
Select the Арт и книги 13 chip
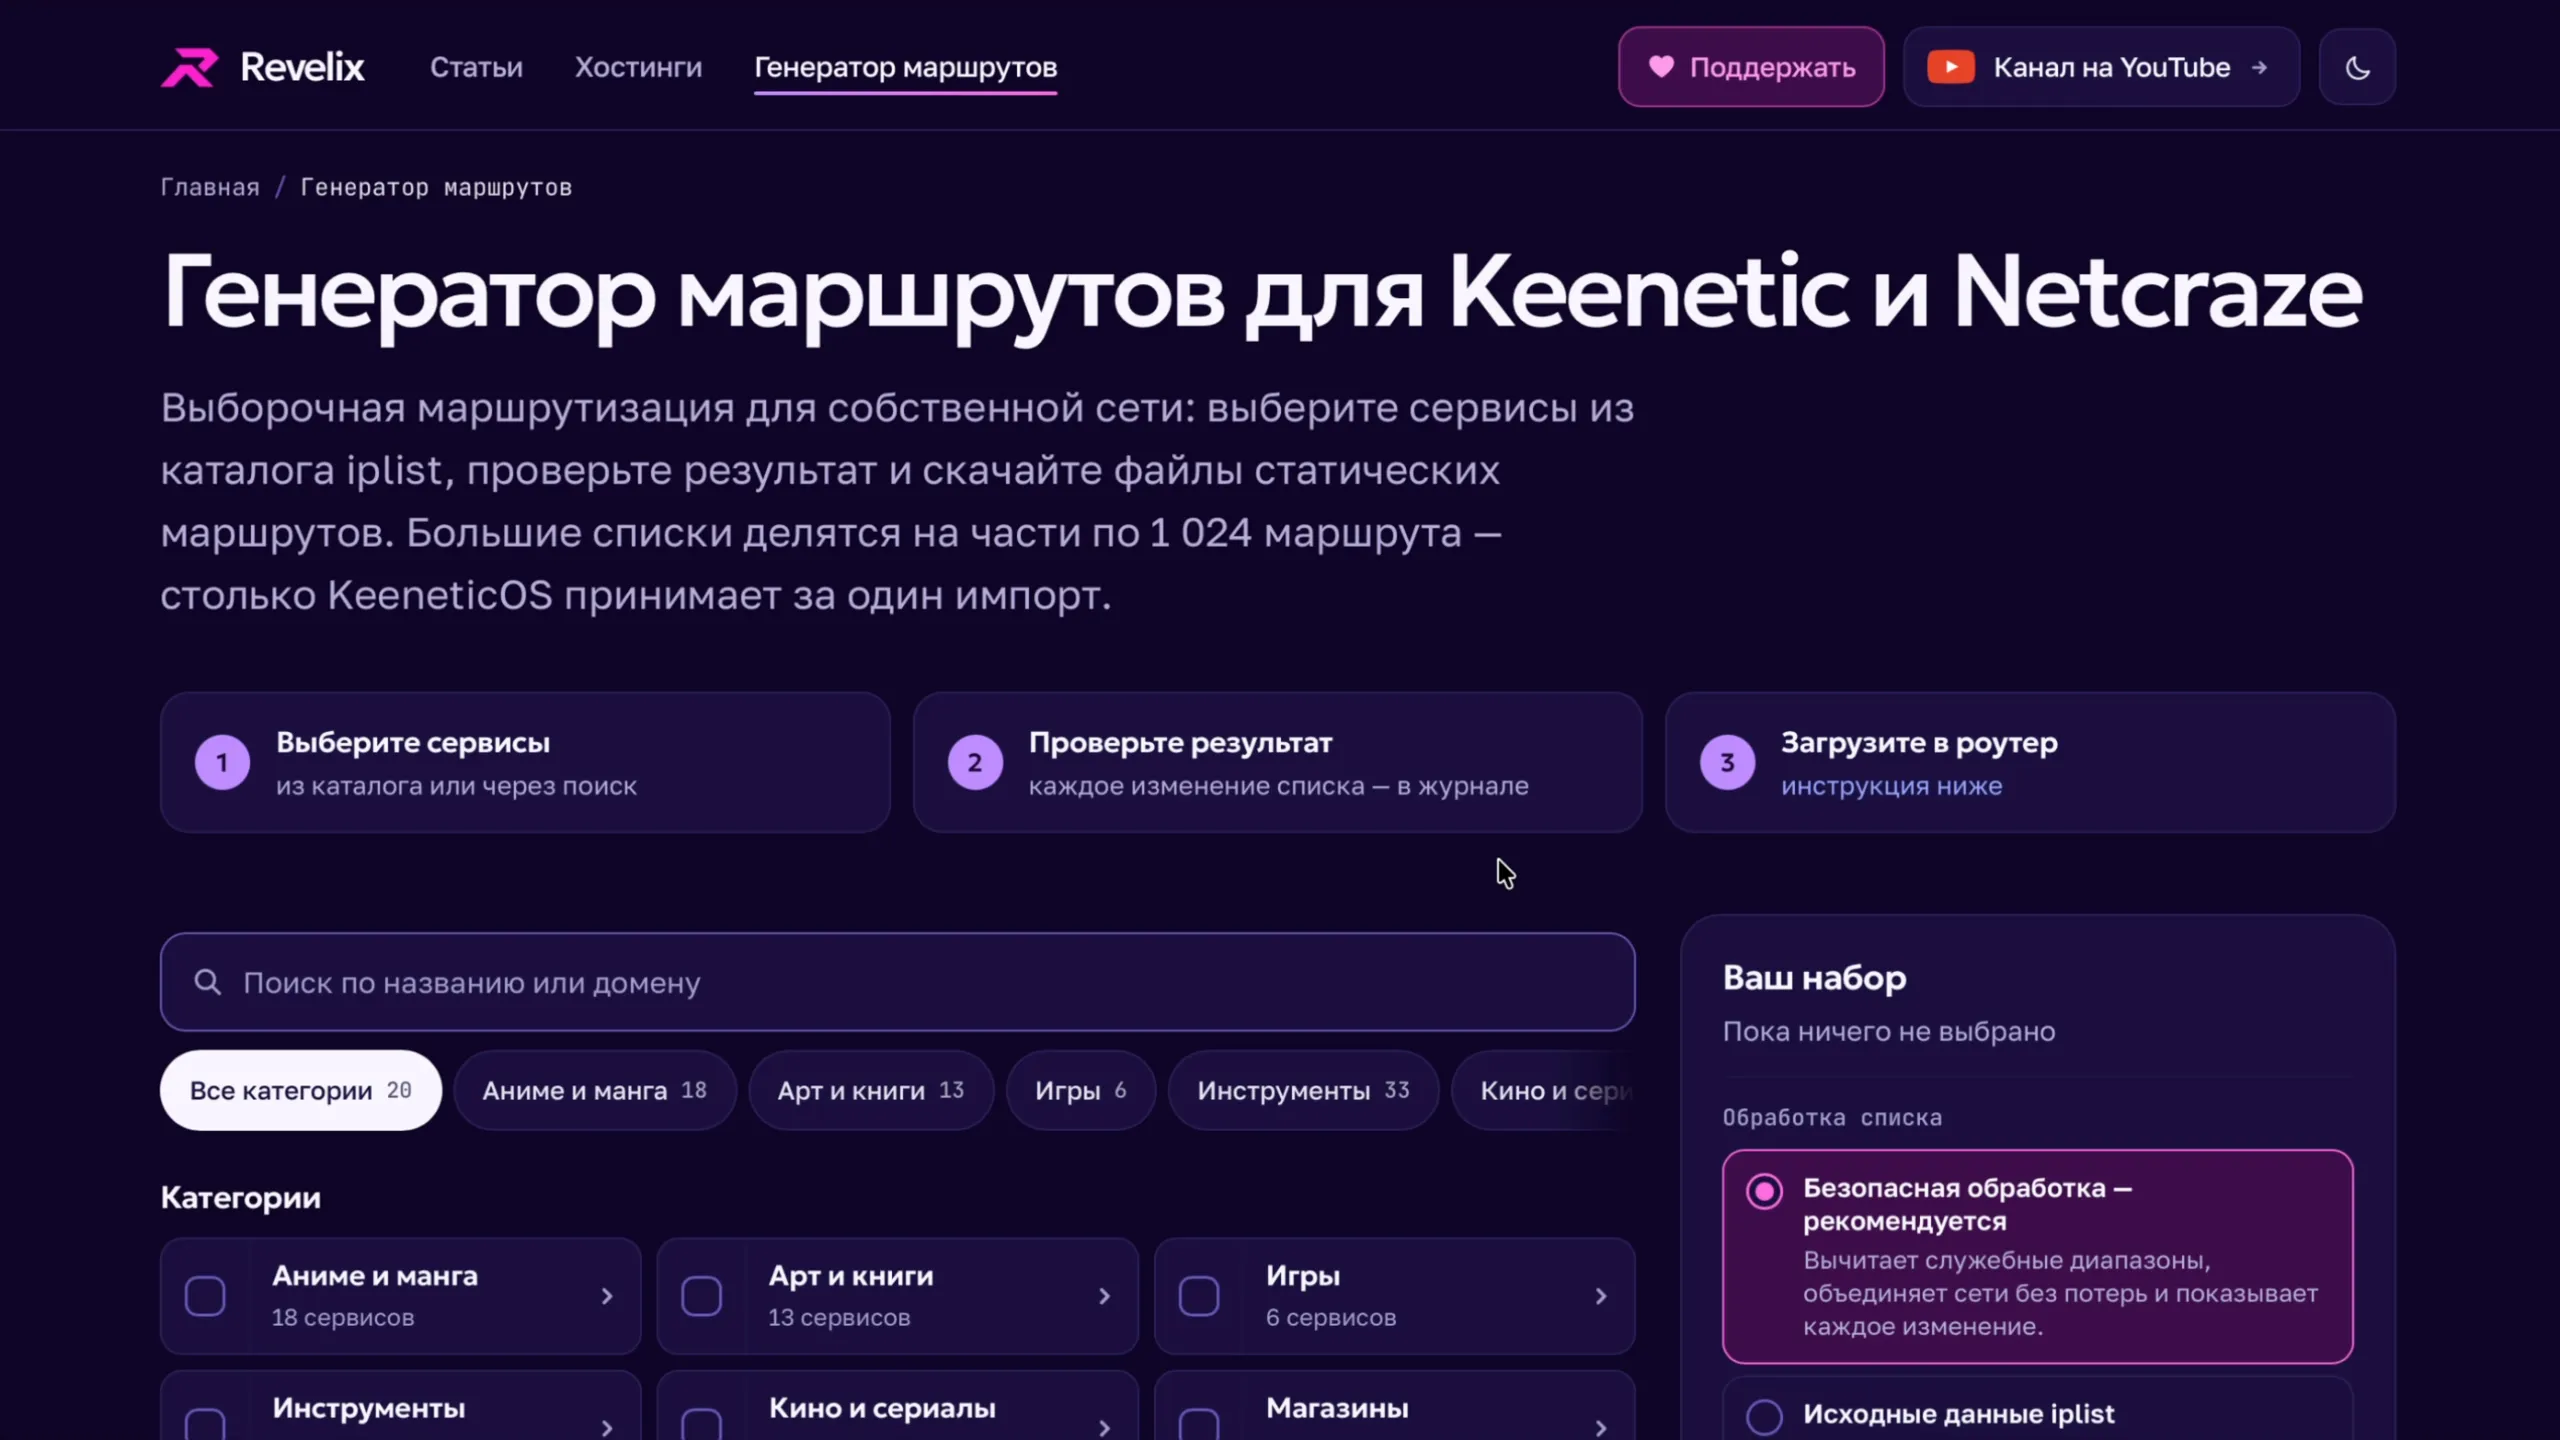[871, 1090]
